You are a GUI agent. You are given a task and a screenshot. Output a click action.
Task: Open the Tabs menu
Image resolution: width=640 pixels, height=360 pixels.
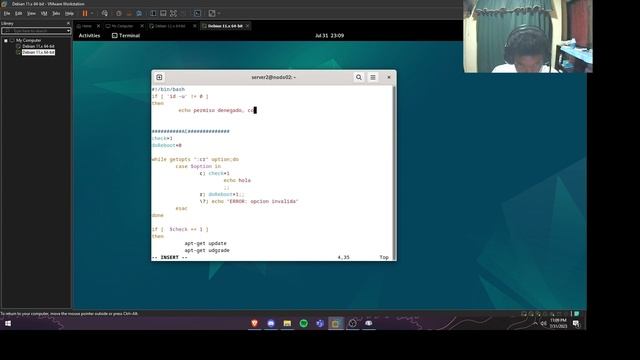coord(56,13)
